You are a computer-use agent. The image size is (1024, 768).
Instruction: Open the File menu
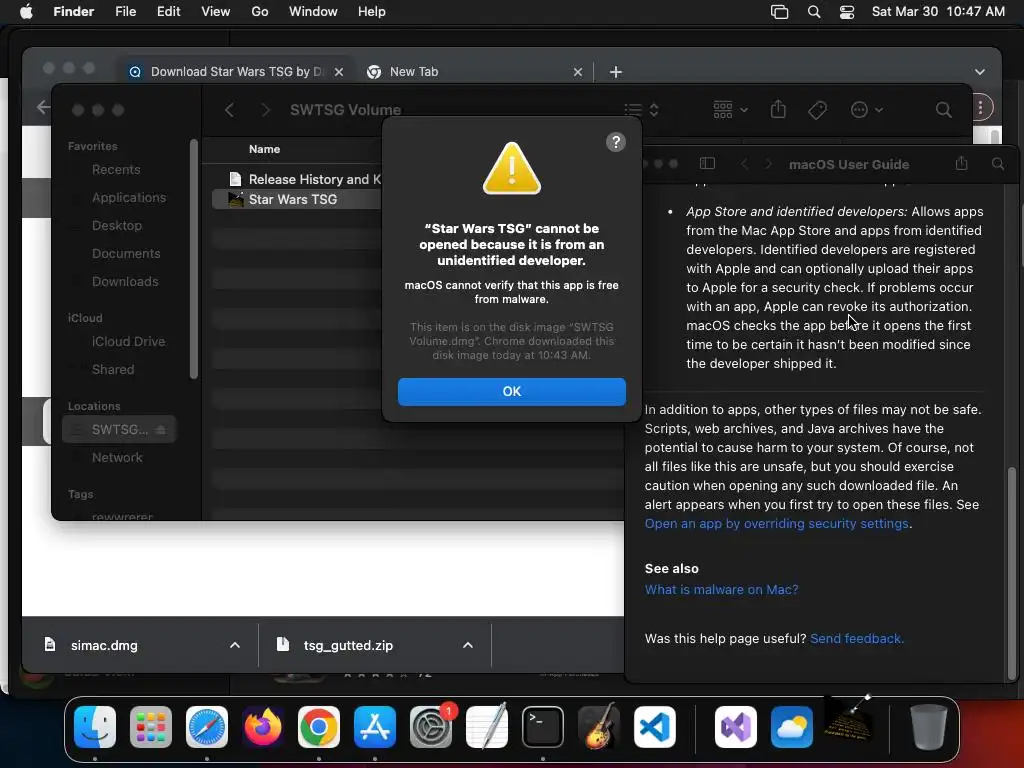[125, 12]
